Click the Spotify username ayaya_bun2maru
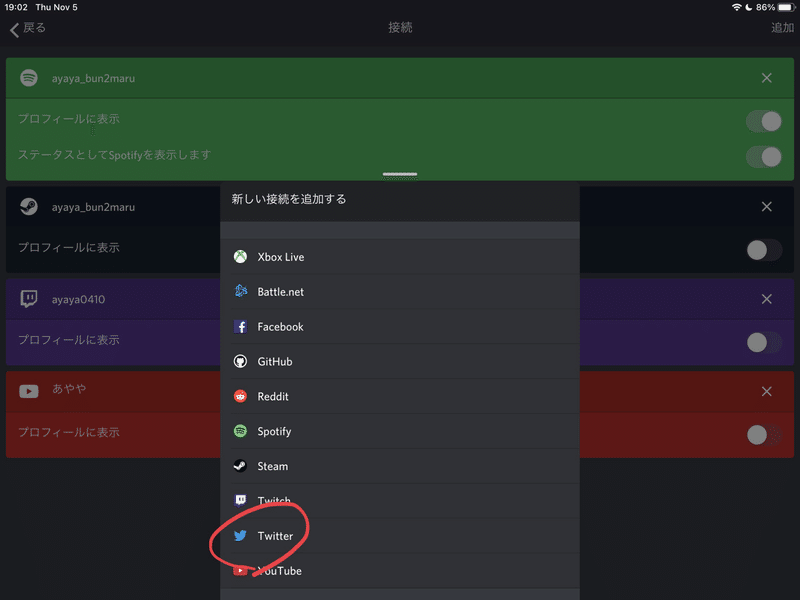 click(x=93, y=79)
